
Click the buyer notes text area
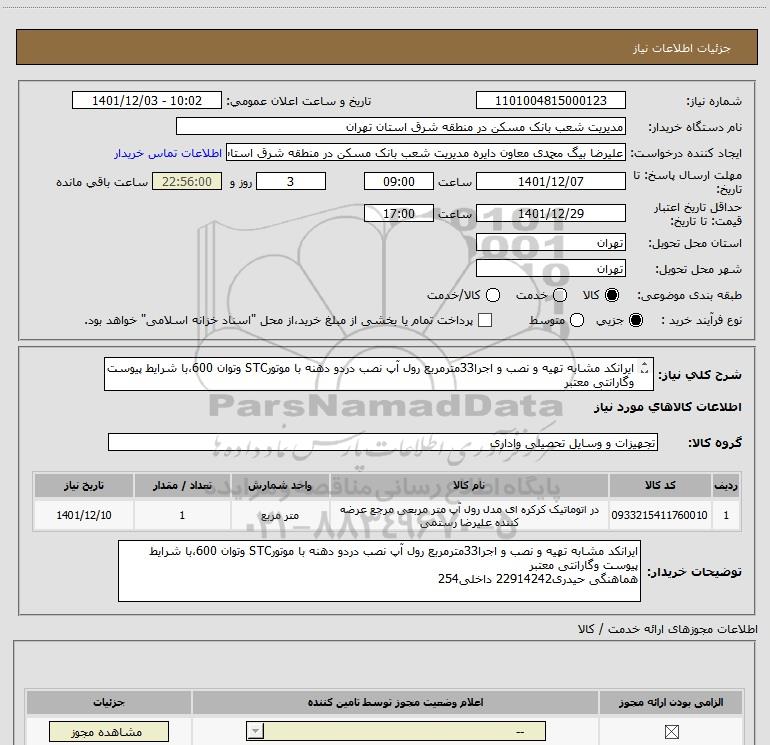(x=379, y=571)
